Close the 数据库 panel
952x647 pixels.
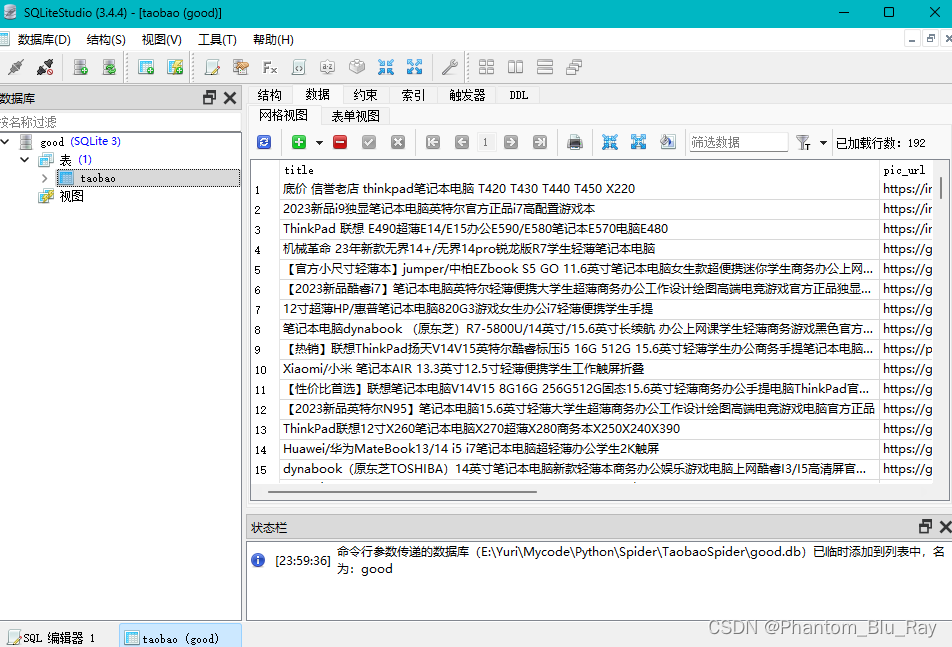point(230,98)
